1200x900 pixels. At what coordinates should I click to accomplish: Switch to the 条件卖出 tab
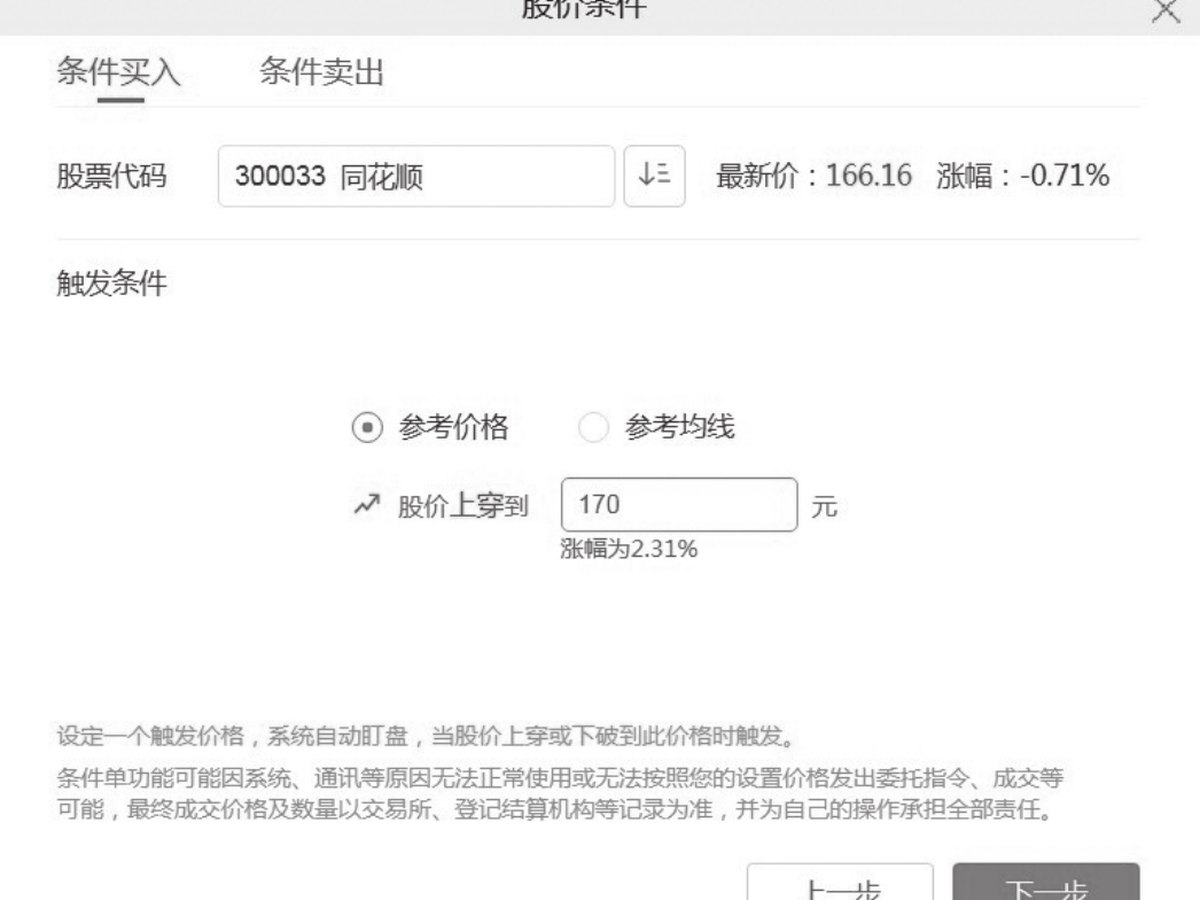[x=322, y=72]
